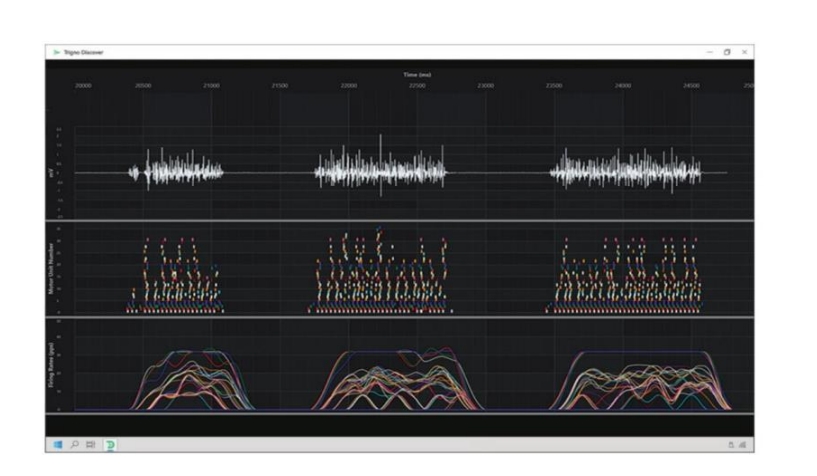Click the third firing rate curve cluster
This screenshot has width=817, height=476.
(636, 380)
